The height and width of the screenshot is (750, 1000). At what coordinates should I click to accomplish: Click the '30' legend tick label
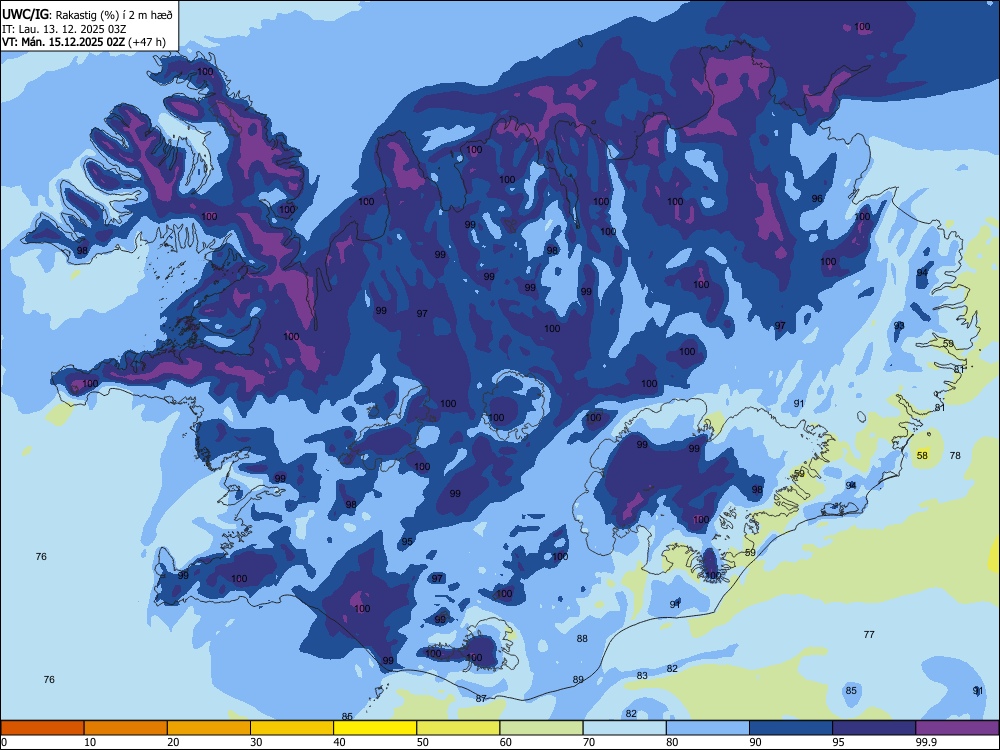pyautogui.click(x=256, y=742)
